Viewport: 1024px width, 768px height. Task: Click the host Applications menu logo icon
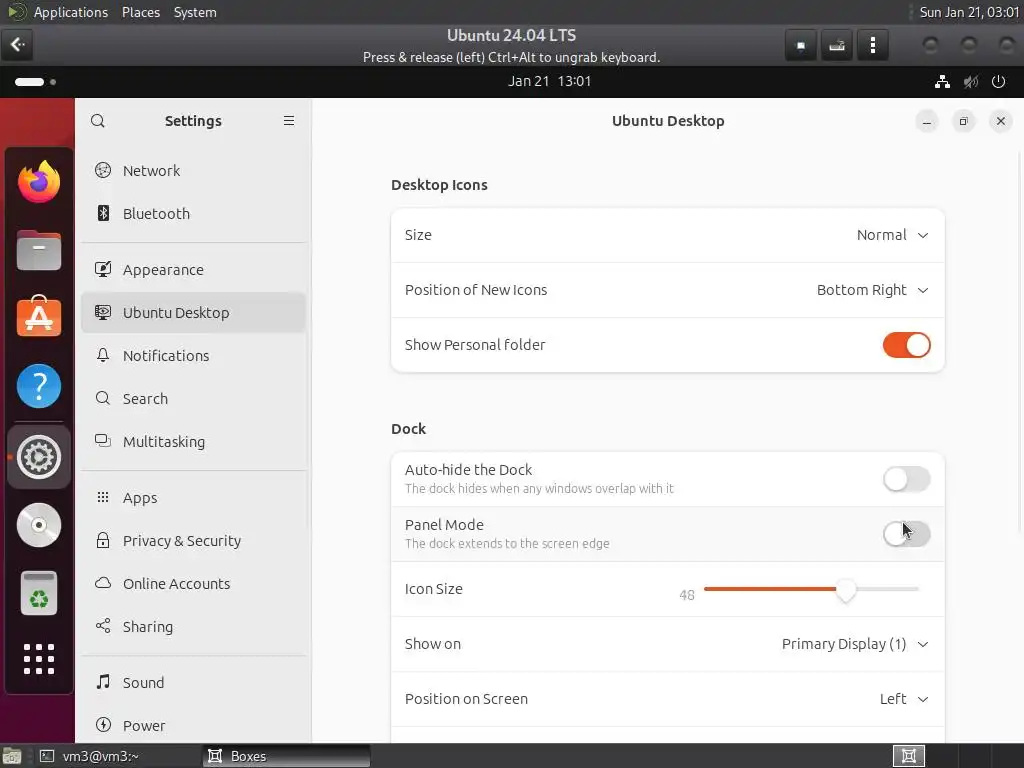pos(17,12)
